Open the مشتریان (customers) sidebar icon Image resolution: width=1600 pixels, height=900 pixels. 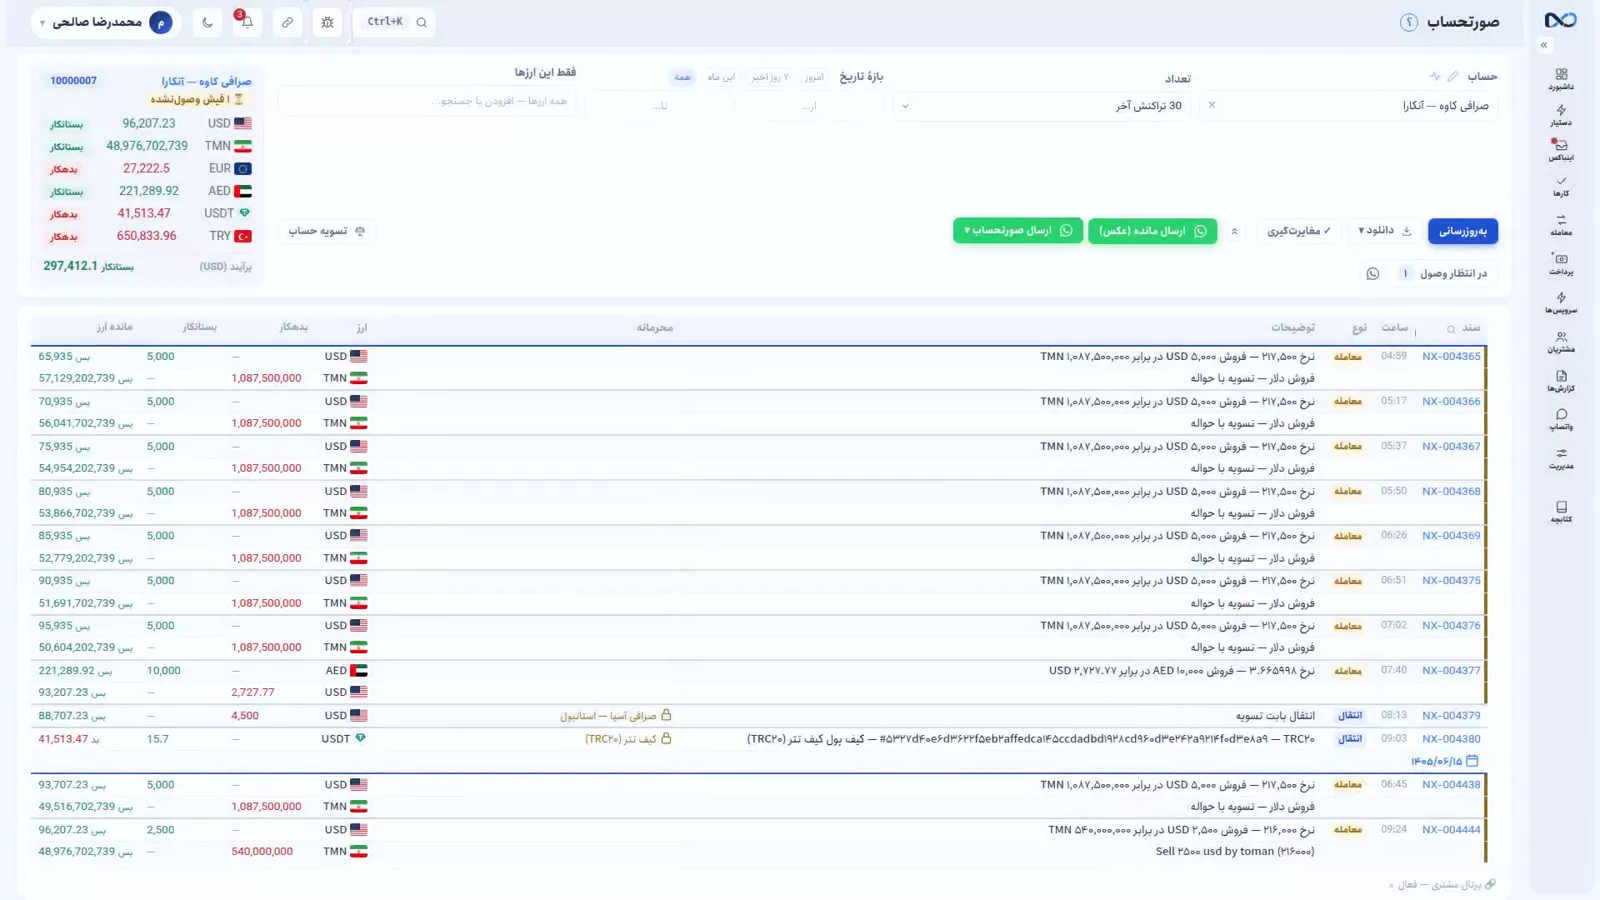tap(1561, 342)
